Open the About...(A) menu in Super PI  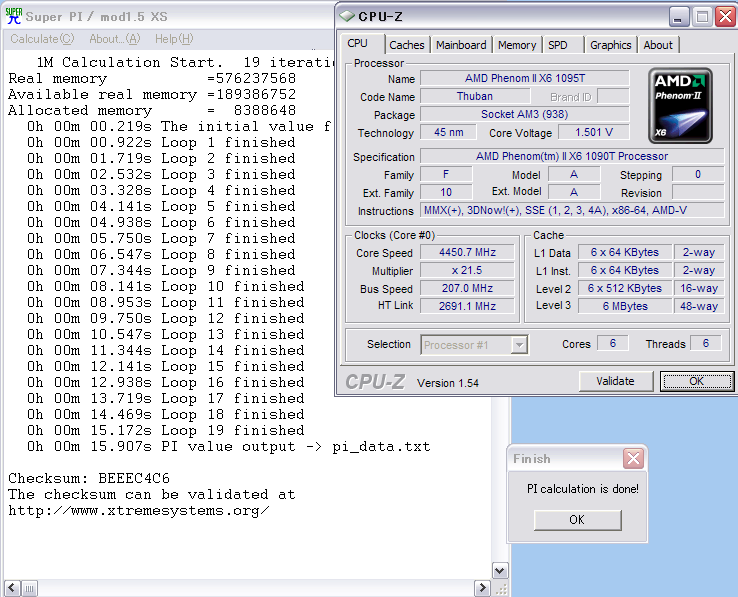coord(115,39)
